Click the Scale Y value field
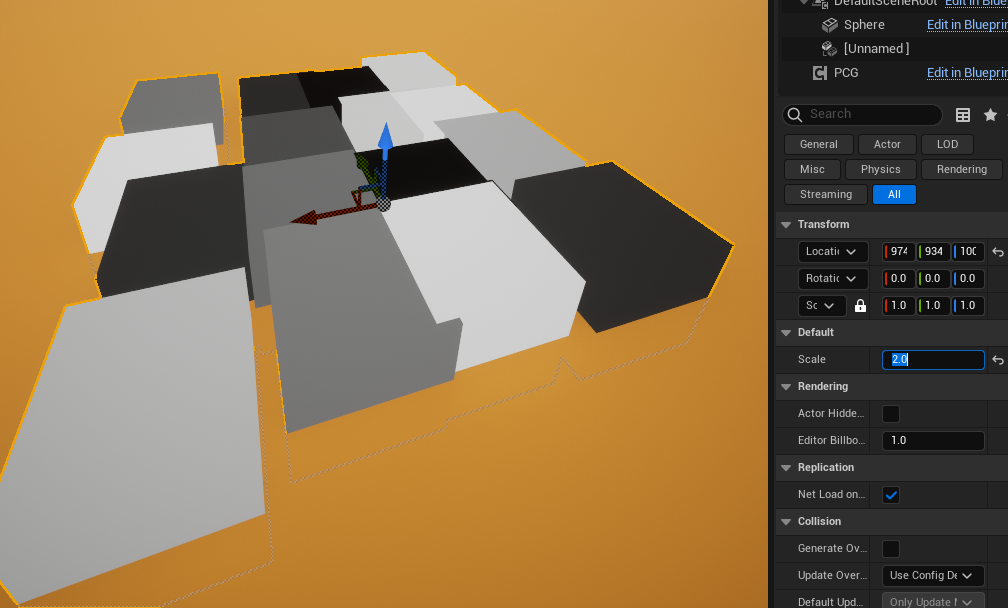The width and height of the screenshot is (1008, 608). 933,306
